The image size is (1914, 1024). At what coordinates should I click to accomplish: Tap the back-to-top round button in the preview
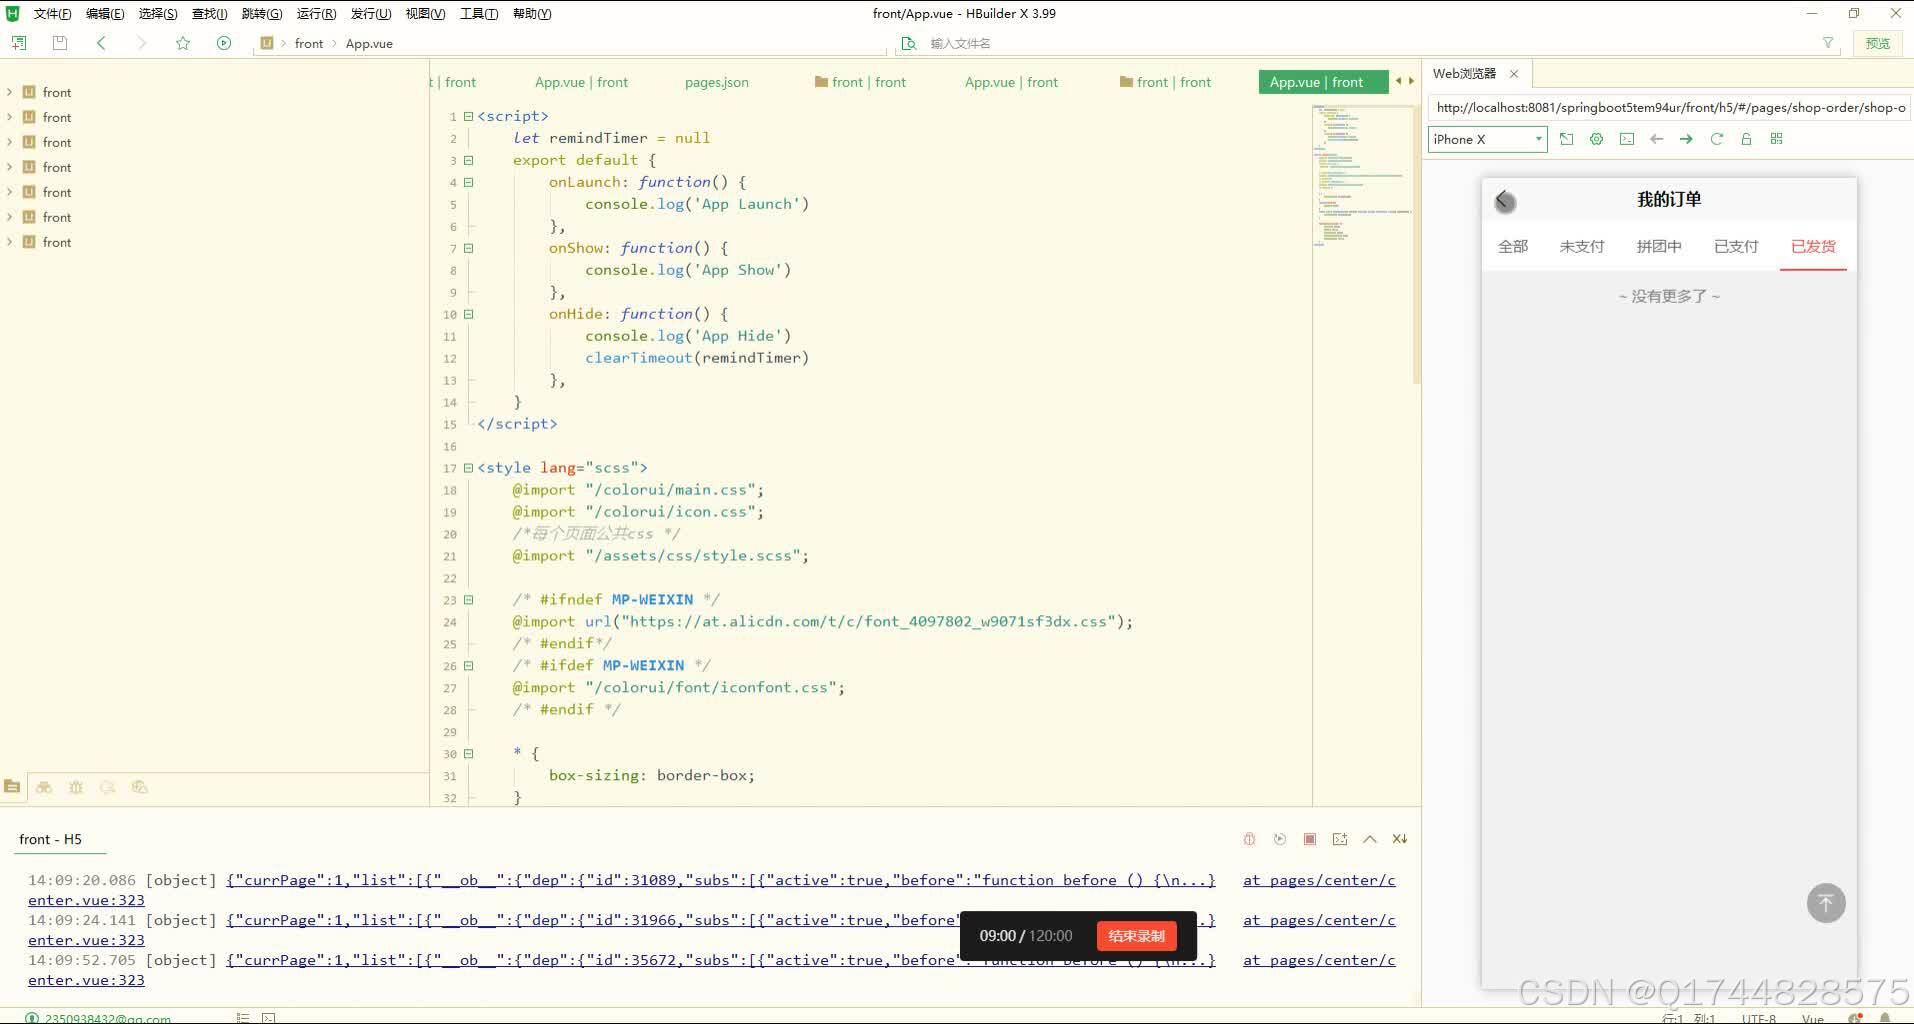coord(1825,903)
